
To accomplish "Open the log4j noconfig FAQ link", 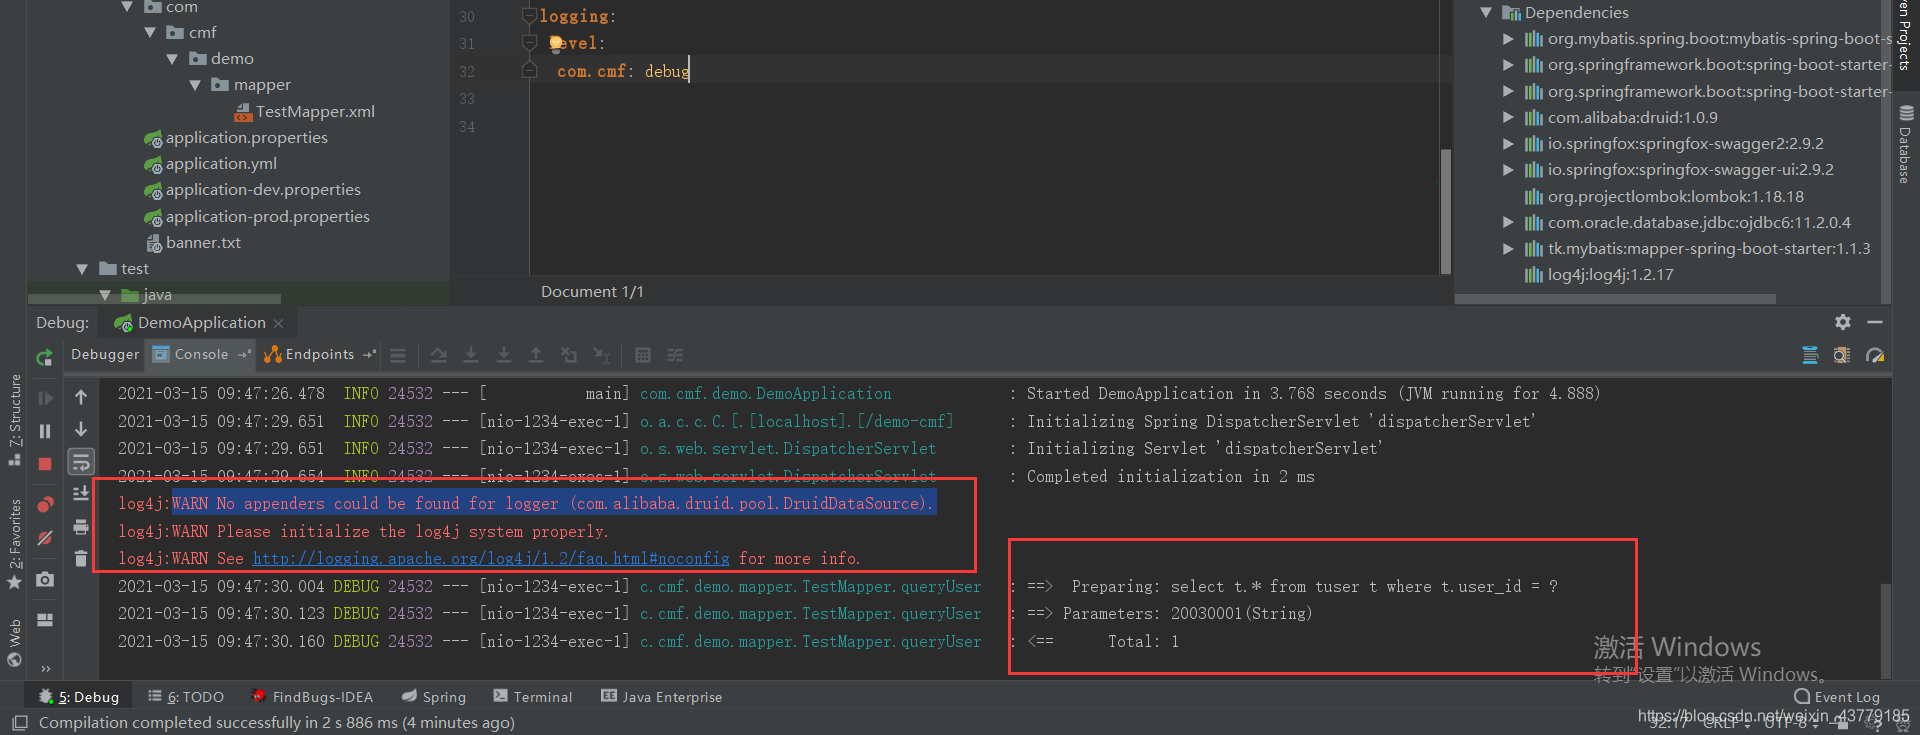I will click(491, 558).
